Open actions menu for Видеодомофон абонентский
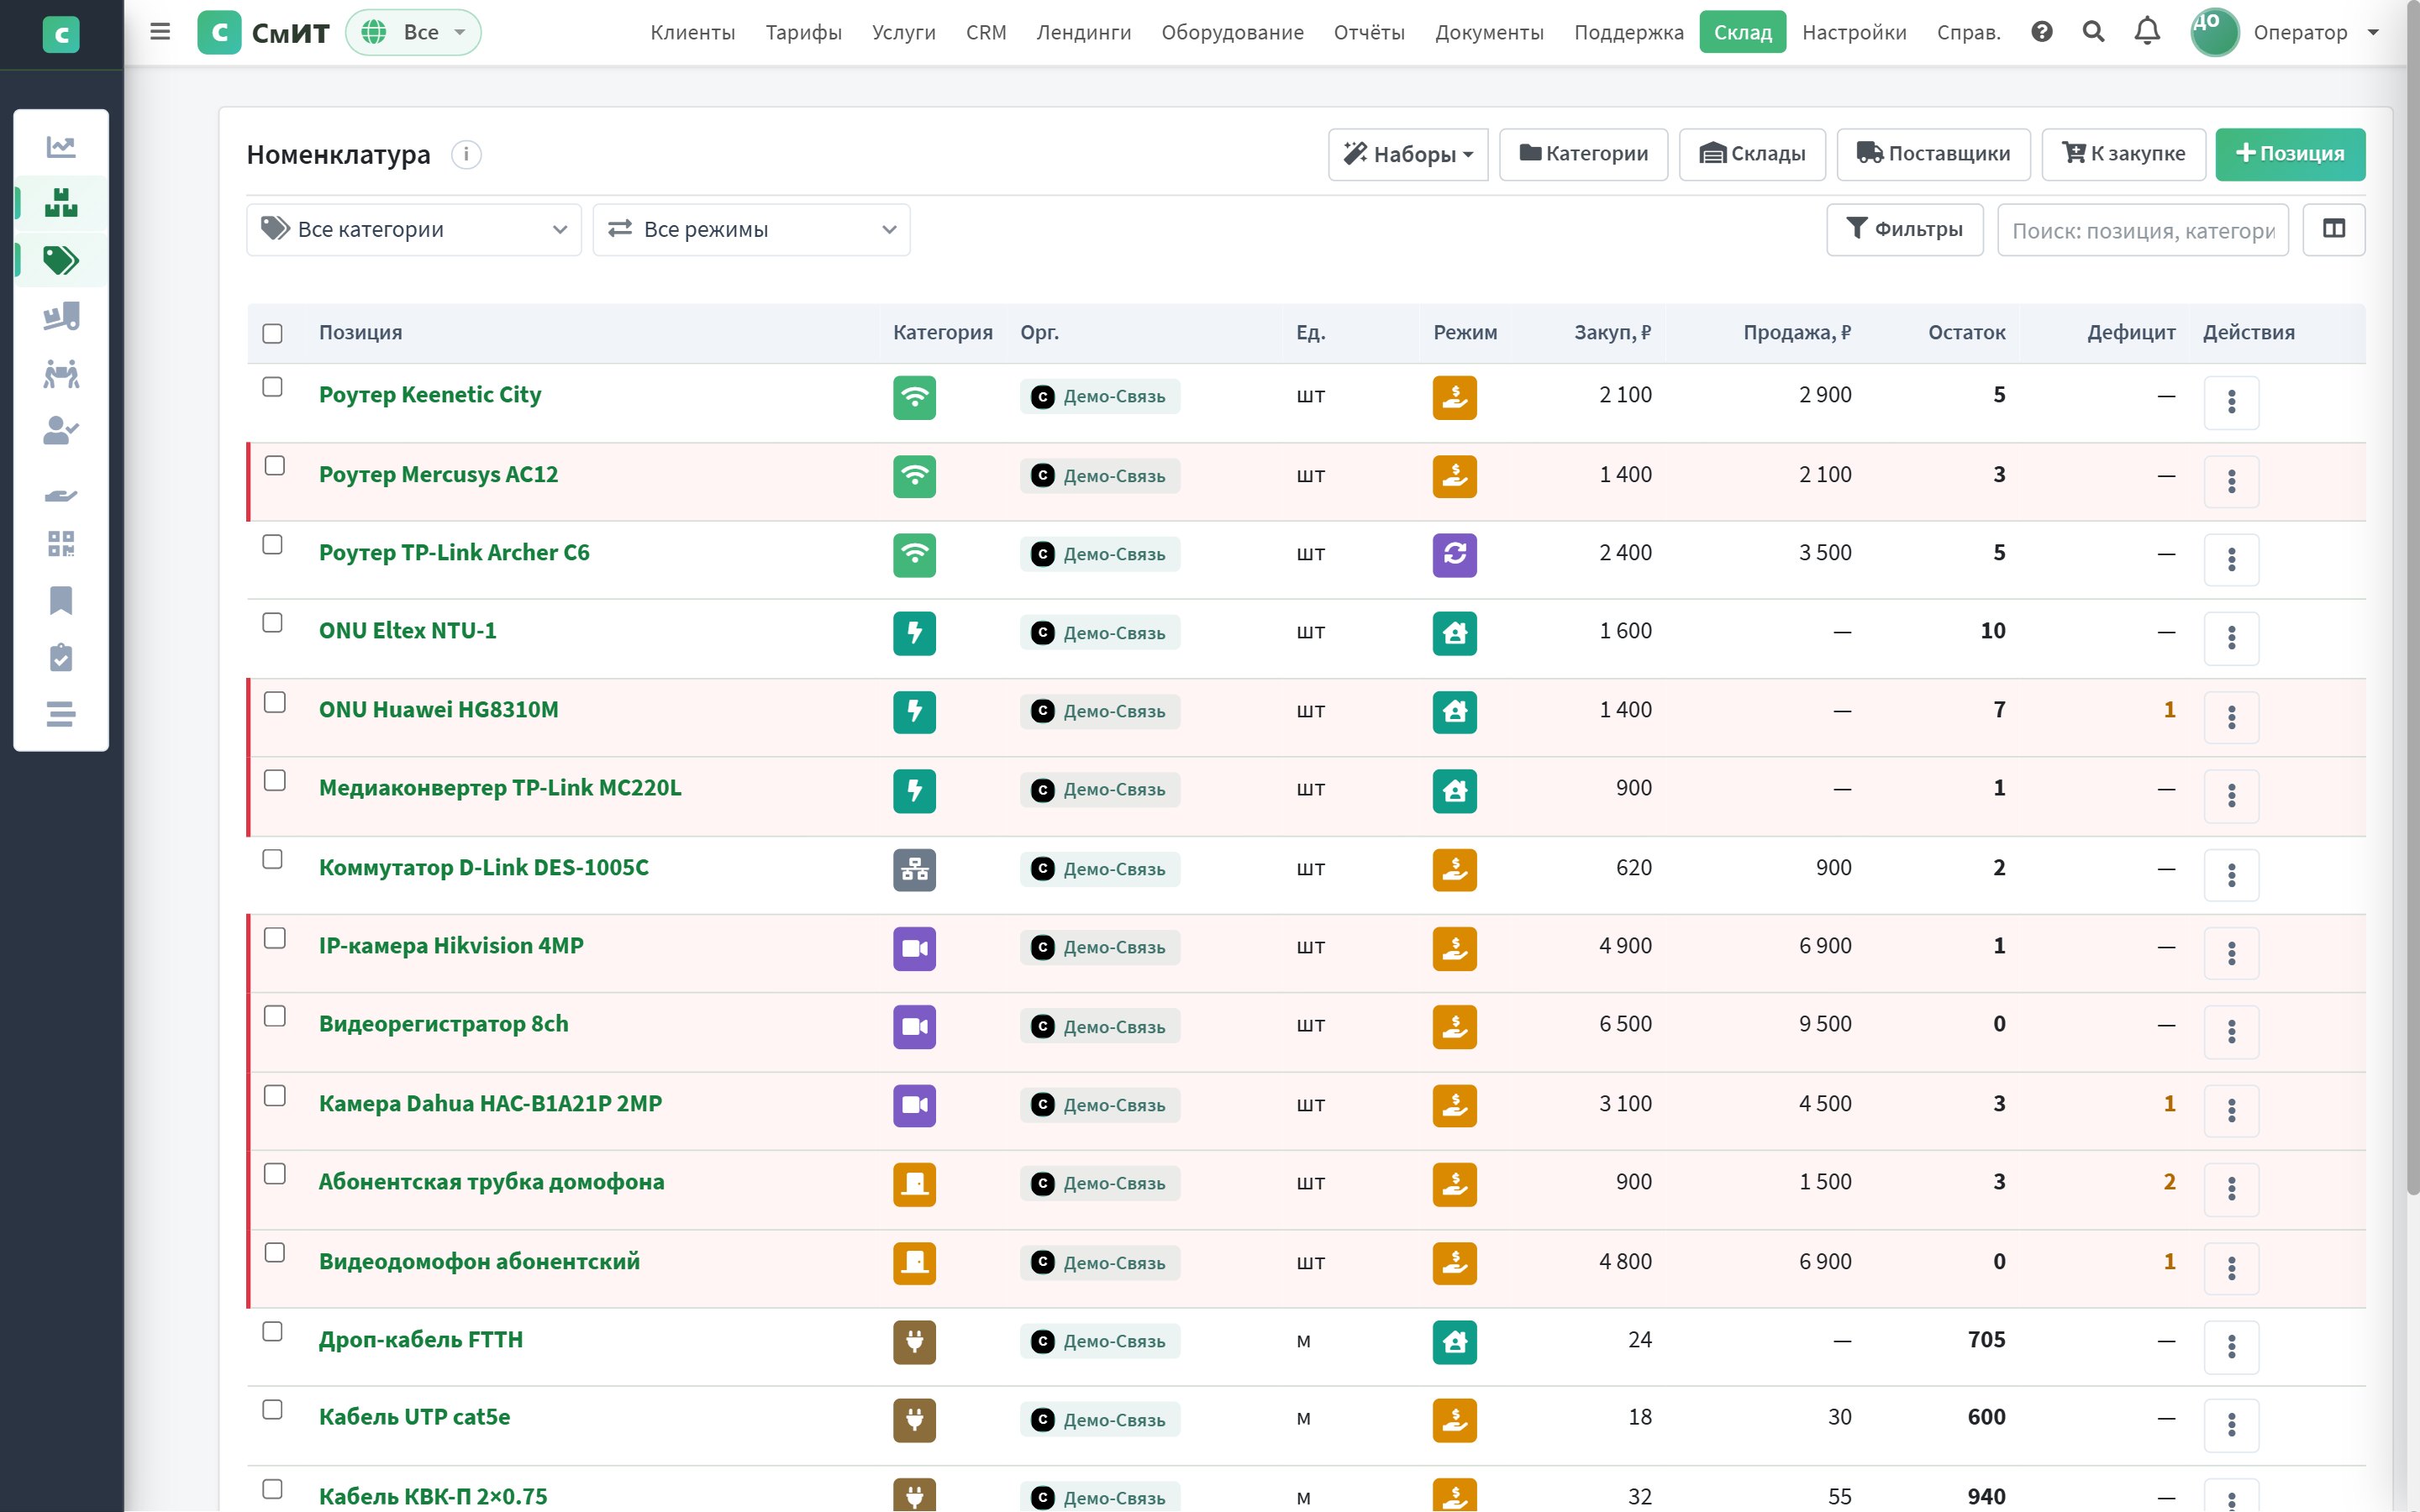This screenshot has width=2420, height=1512. pyautogui.click(x=2231, y=1269)
